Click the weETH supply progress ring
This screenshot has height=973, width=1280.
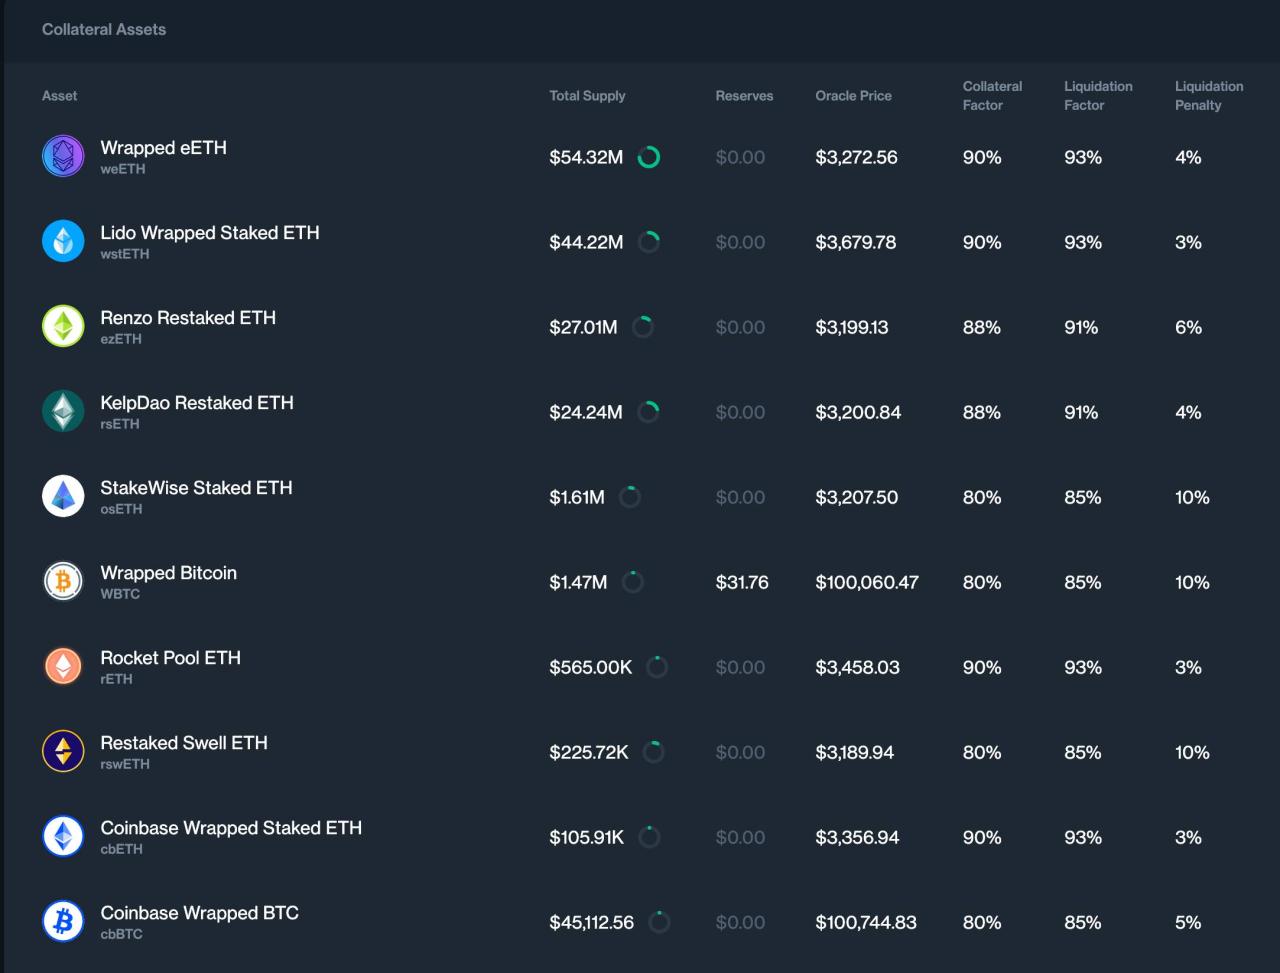[x=649, y=157]
